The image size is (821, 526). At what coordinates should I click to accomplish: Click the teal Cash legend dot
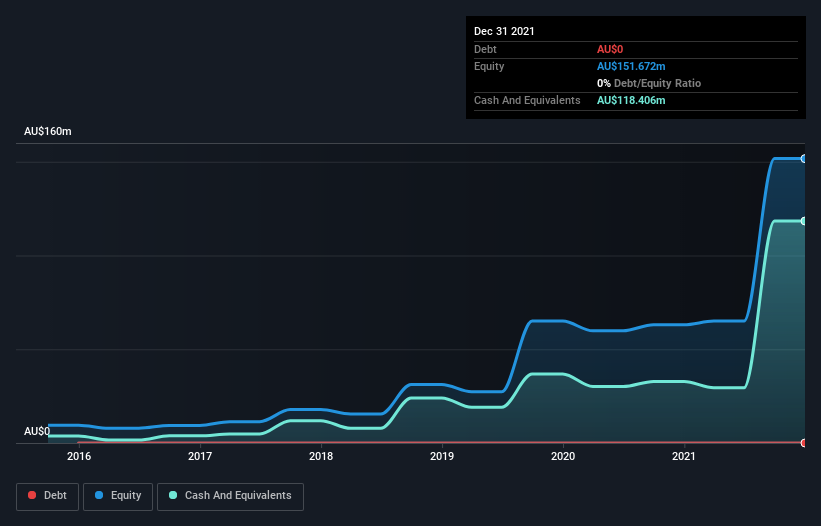coord(173,495)
